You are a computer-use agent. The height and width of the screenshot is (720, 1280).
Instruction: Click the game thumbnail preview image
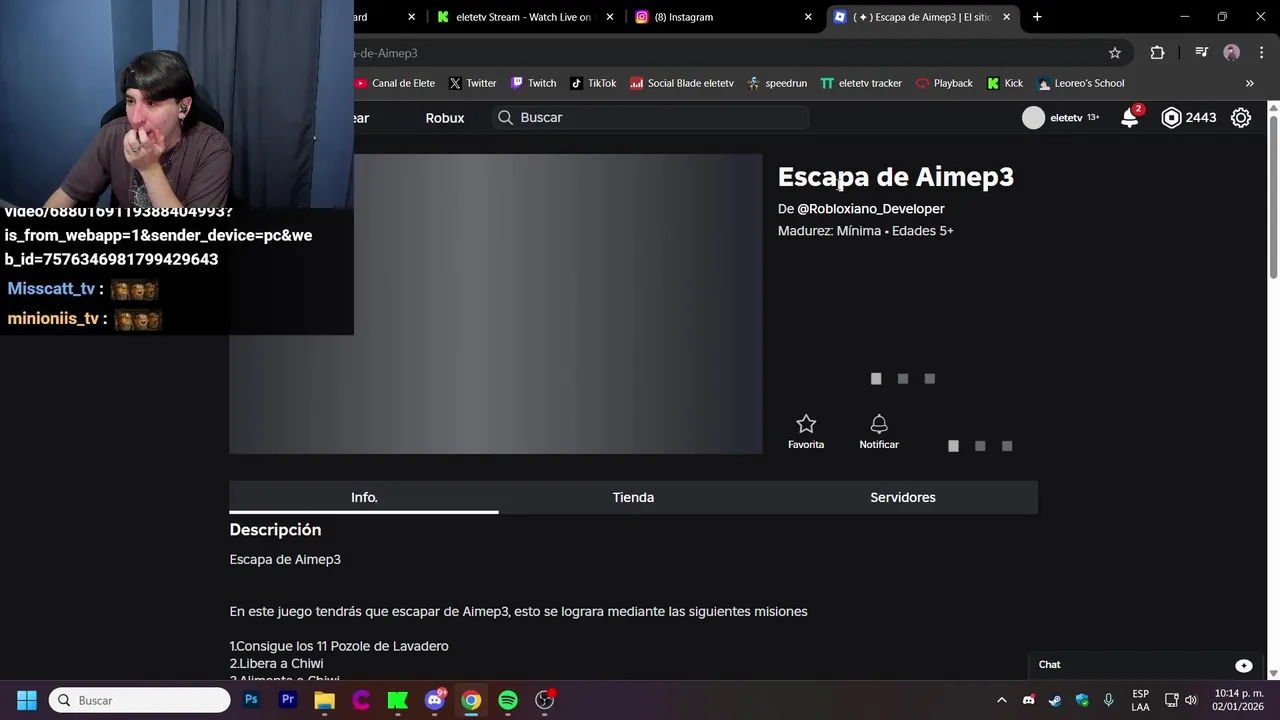(496, 304)
